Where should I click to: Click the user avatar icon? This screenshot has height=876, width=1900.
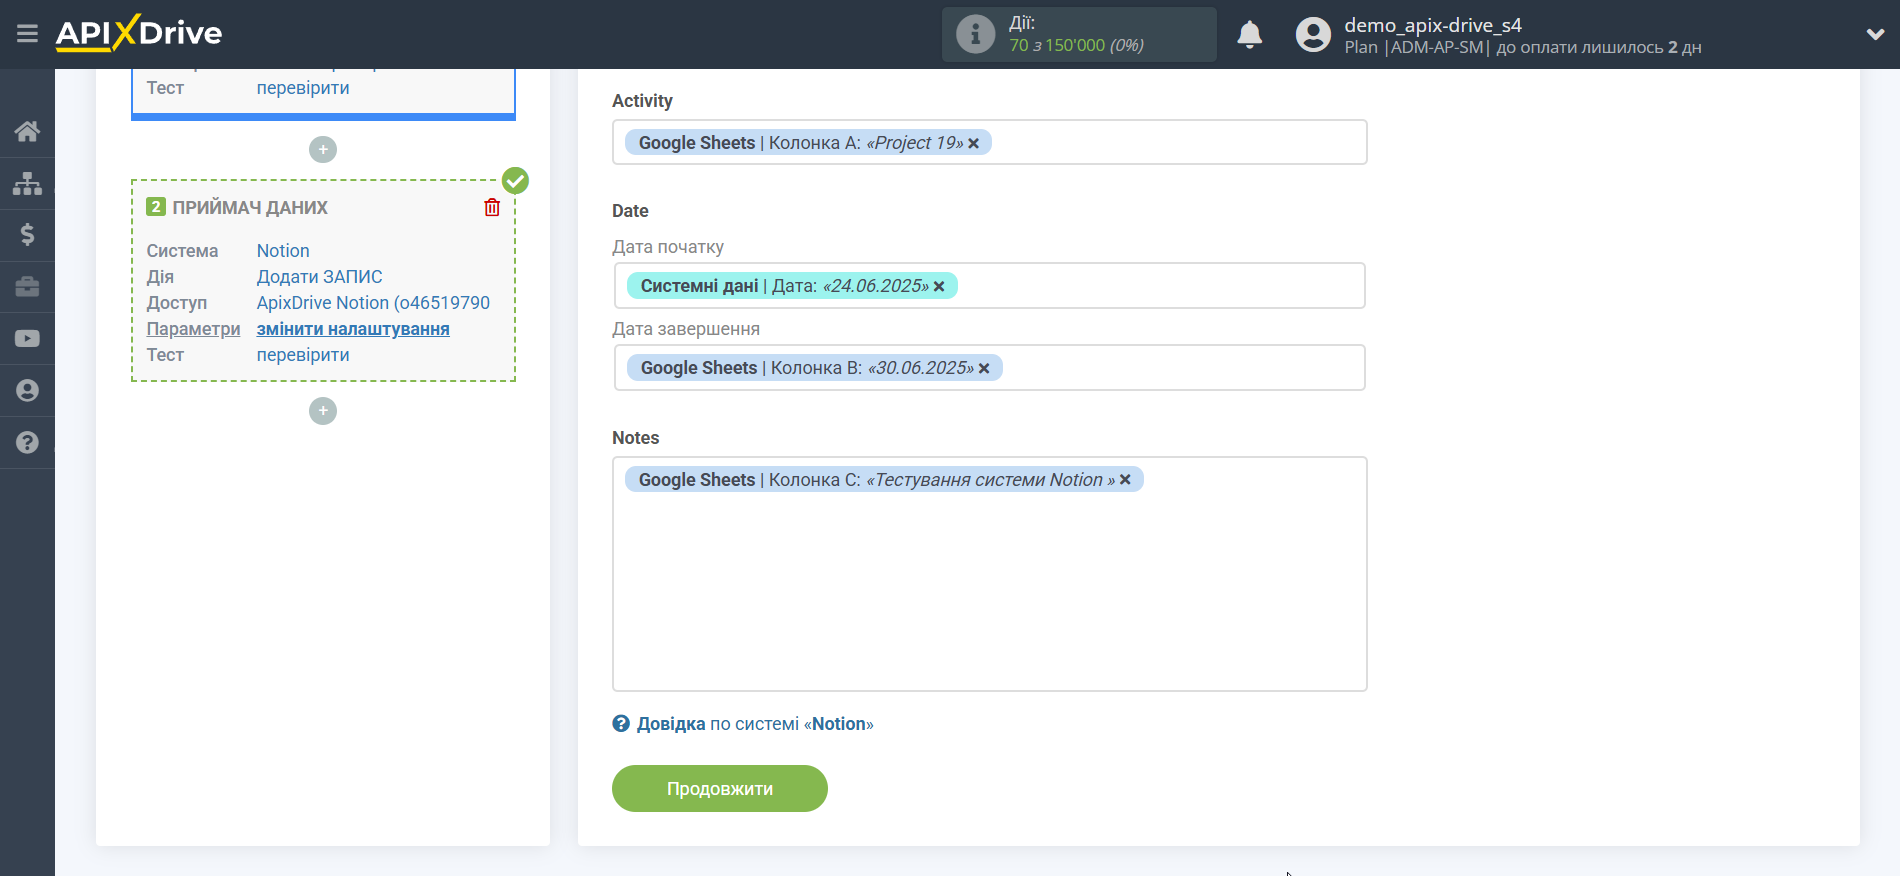1313,35
